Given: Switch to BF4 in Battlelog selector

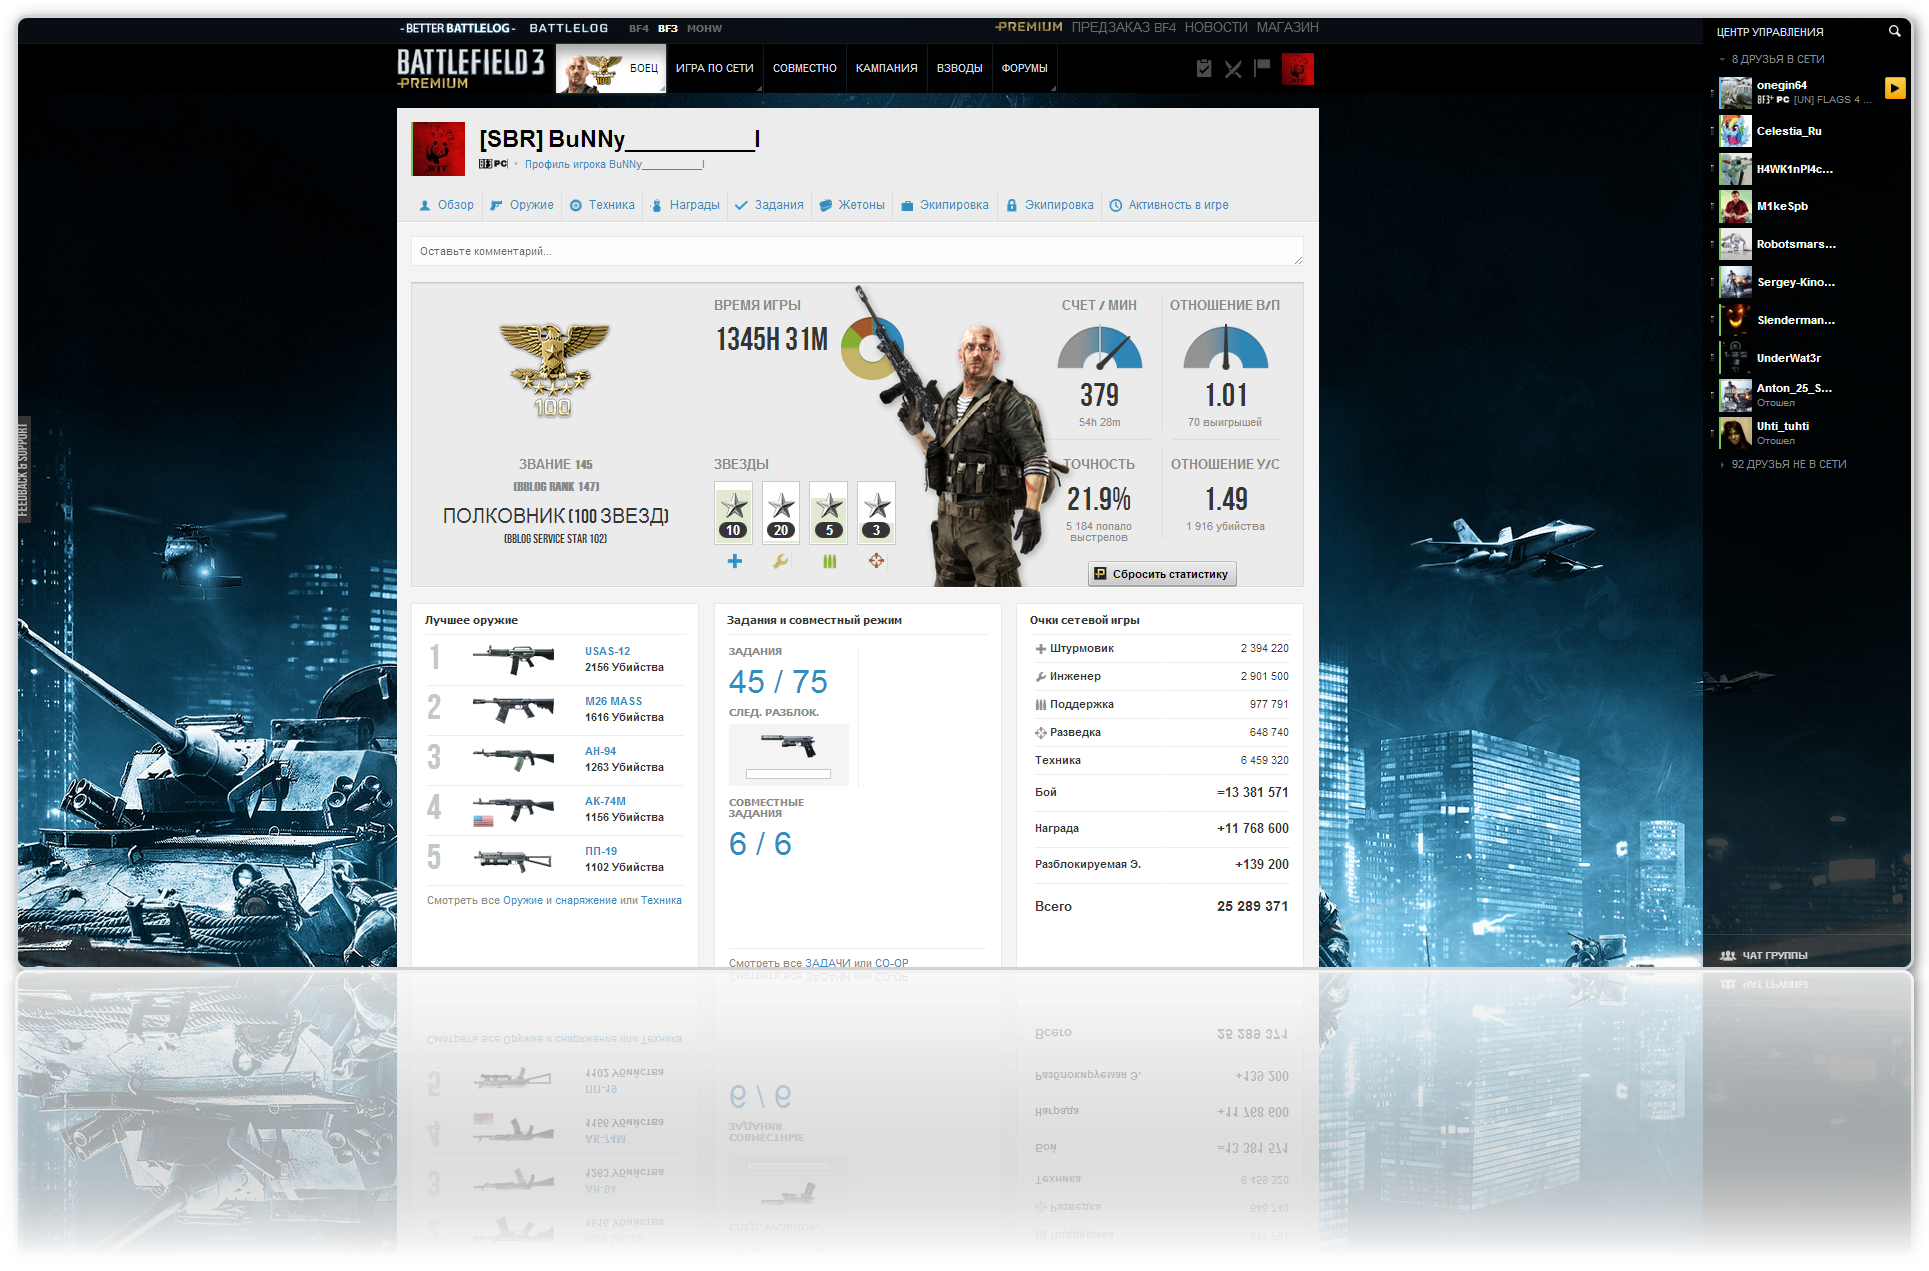Looking at the screenshot, I should coord(639,28).
